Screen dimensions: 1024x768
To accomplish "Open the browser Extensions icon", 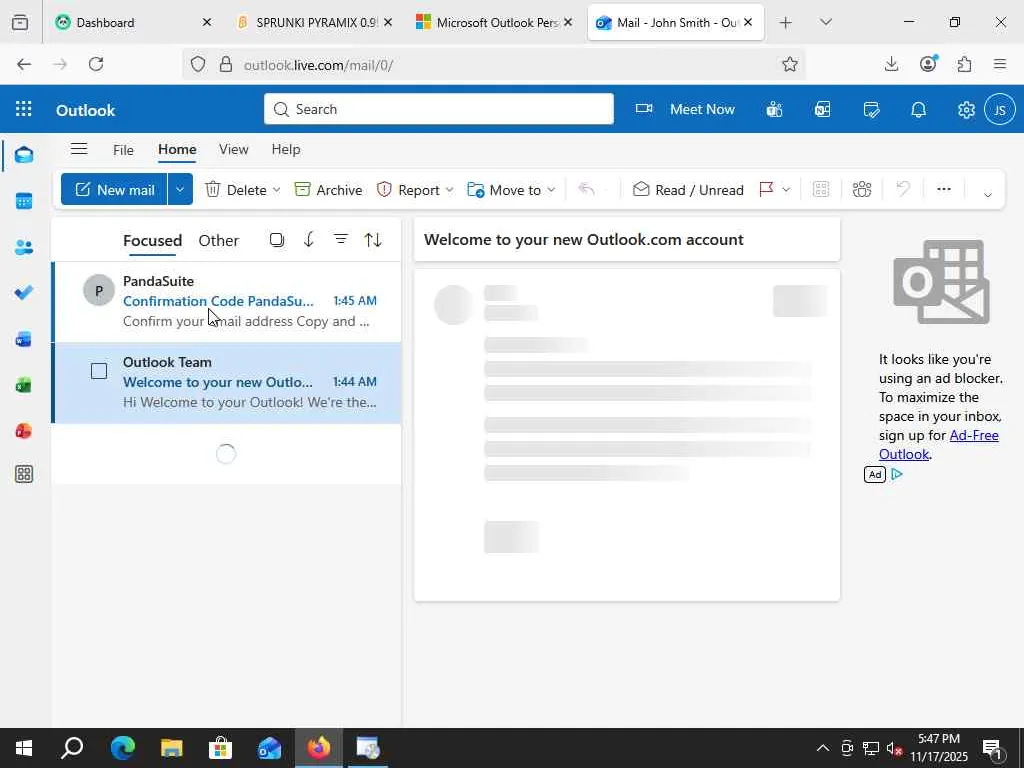I will [964, 63].
